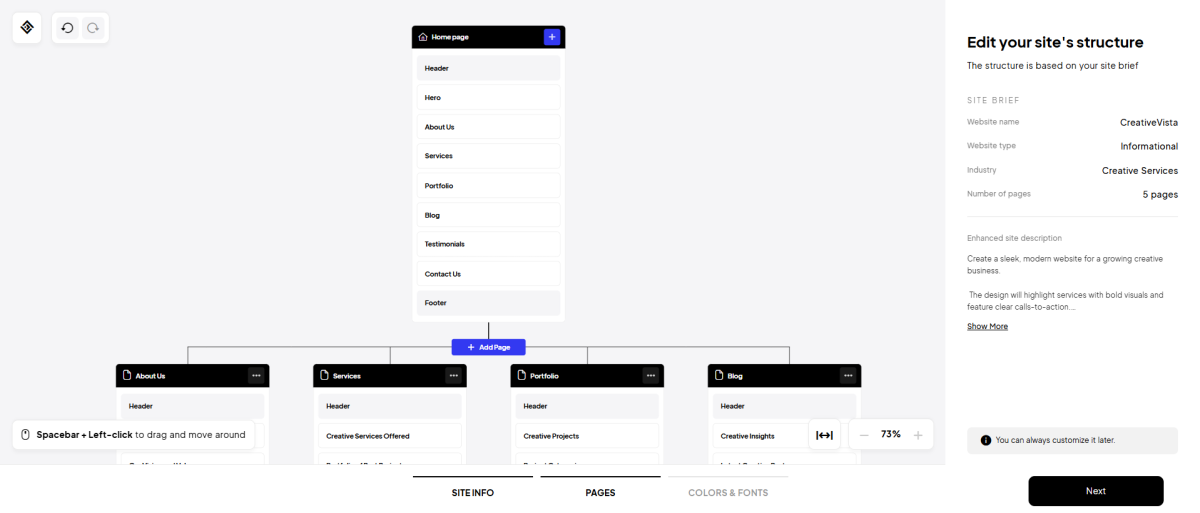The width and height of the screenshot is (1200, 513).
Task: Select Creative Services Offered section
Action: (390, 436)
